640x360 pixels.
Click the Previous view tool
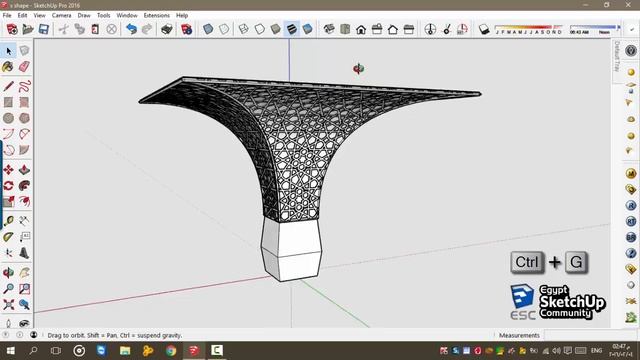pyautogui.click(x=24, y=304)
